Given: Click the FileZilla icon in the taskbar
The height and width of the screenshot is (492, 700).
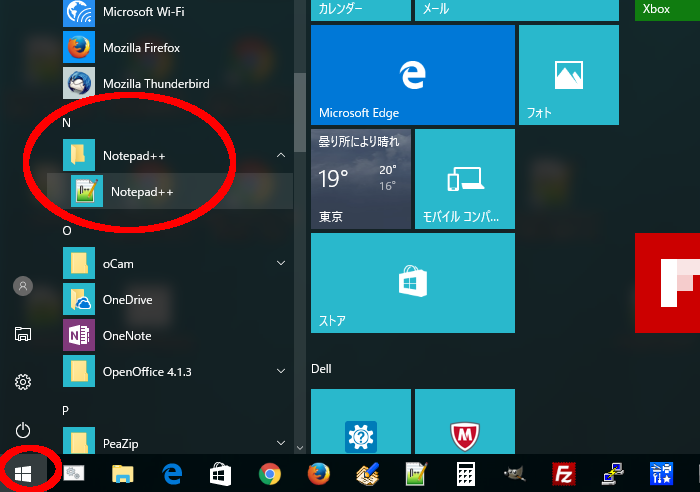Looking at the screenshot, I should point(564,473).
